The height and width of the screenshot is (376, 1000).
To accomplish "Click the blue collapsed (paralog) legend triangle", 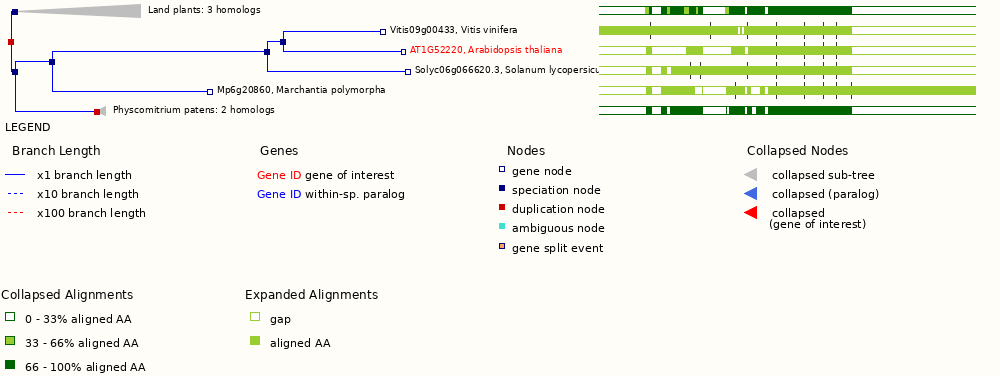I will (751, 194).
